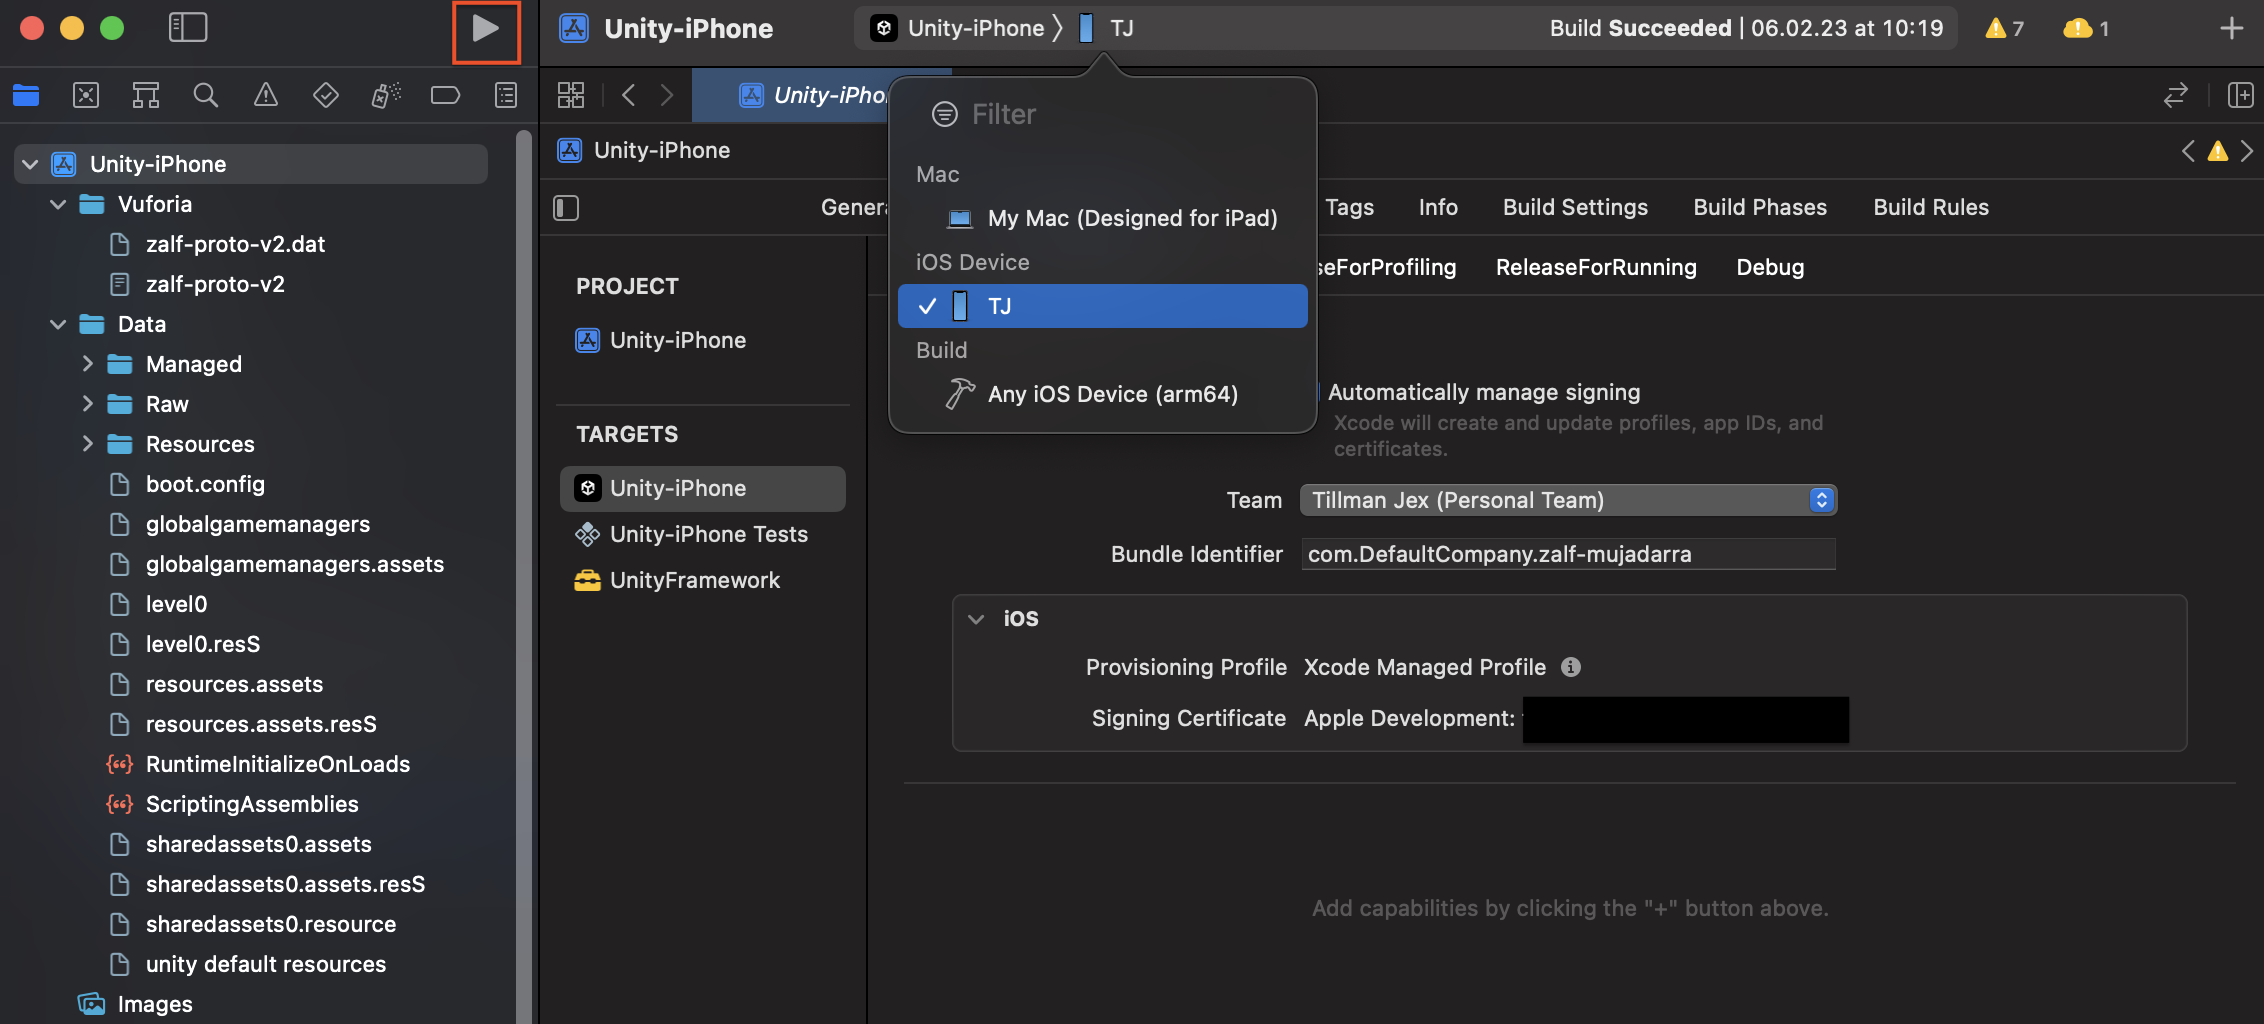Click the jump bar issue warning icon
Viewport: 2264px width, 1024px height.
pos(2218,151)
